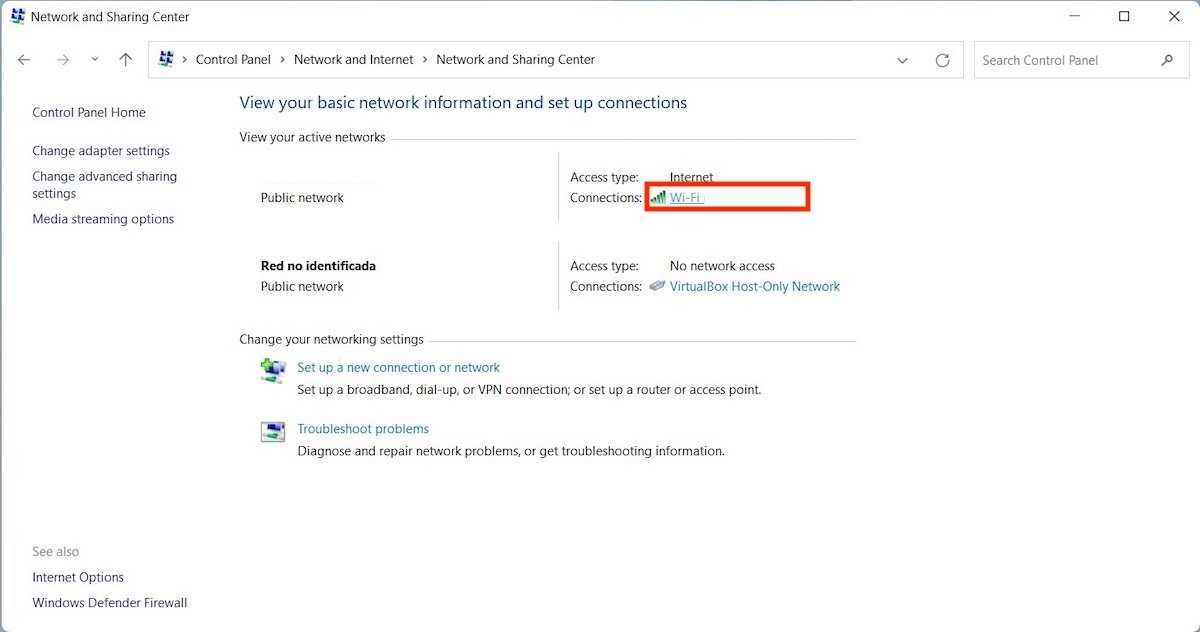Click the Search Control Panel field
This screenshot has height=632, width=1200.
(1065, 60)
